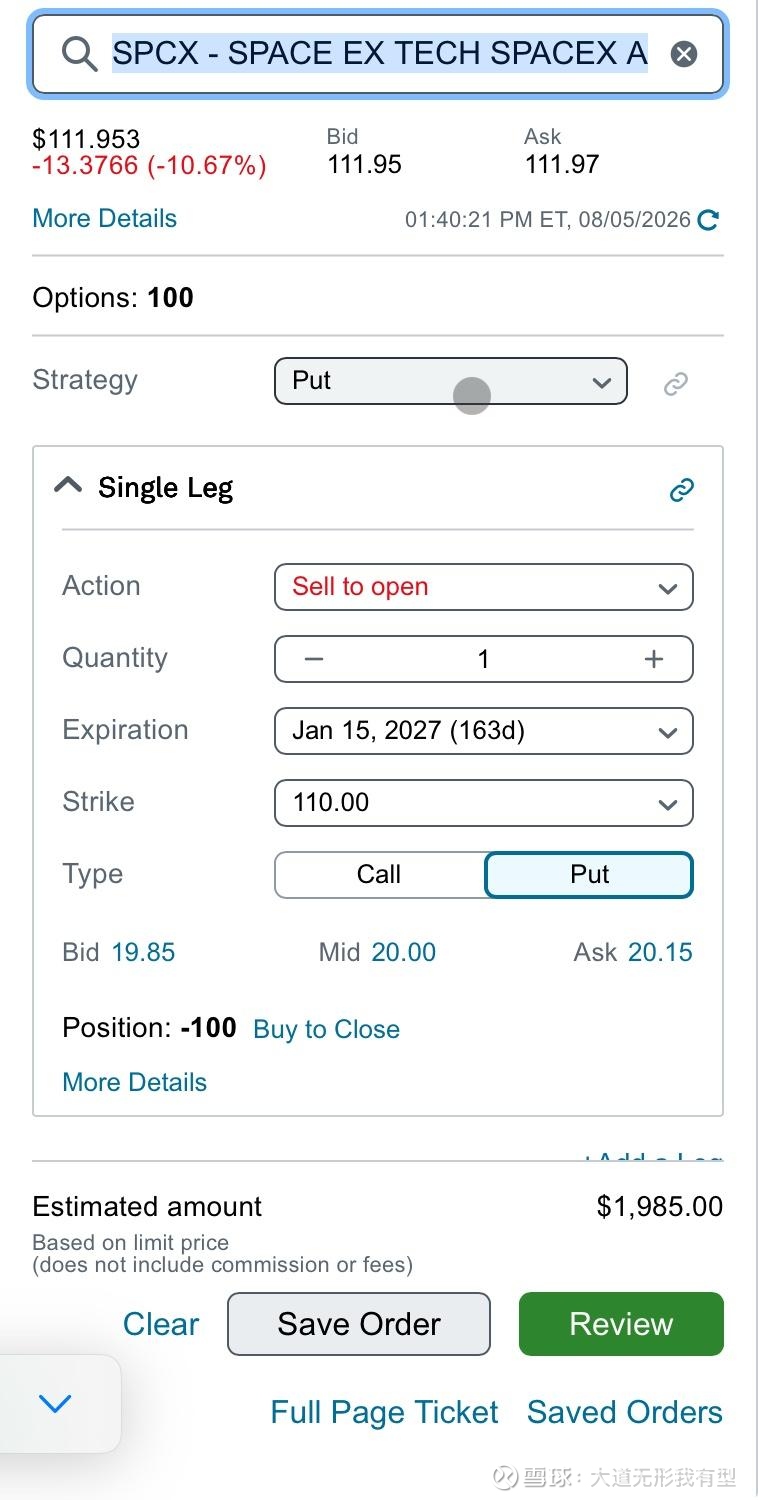The width and height of the screenshot is (758, 1500).
Task: Expand the bottom-left blue chevron panel
Action: pyautogui.click(x=54, y=1403)
